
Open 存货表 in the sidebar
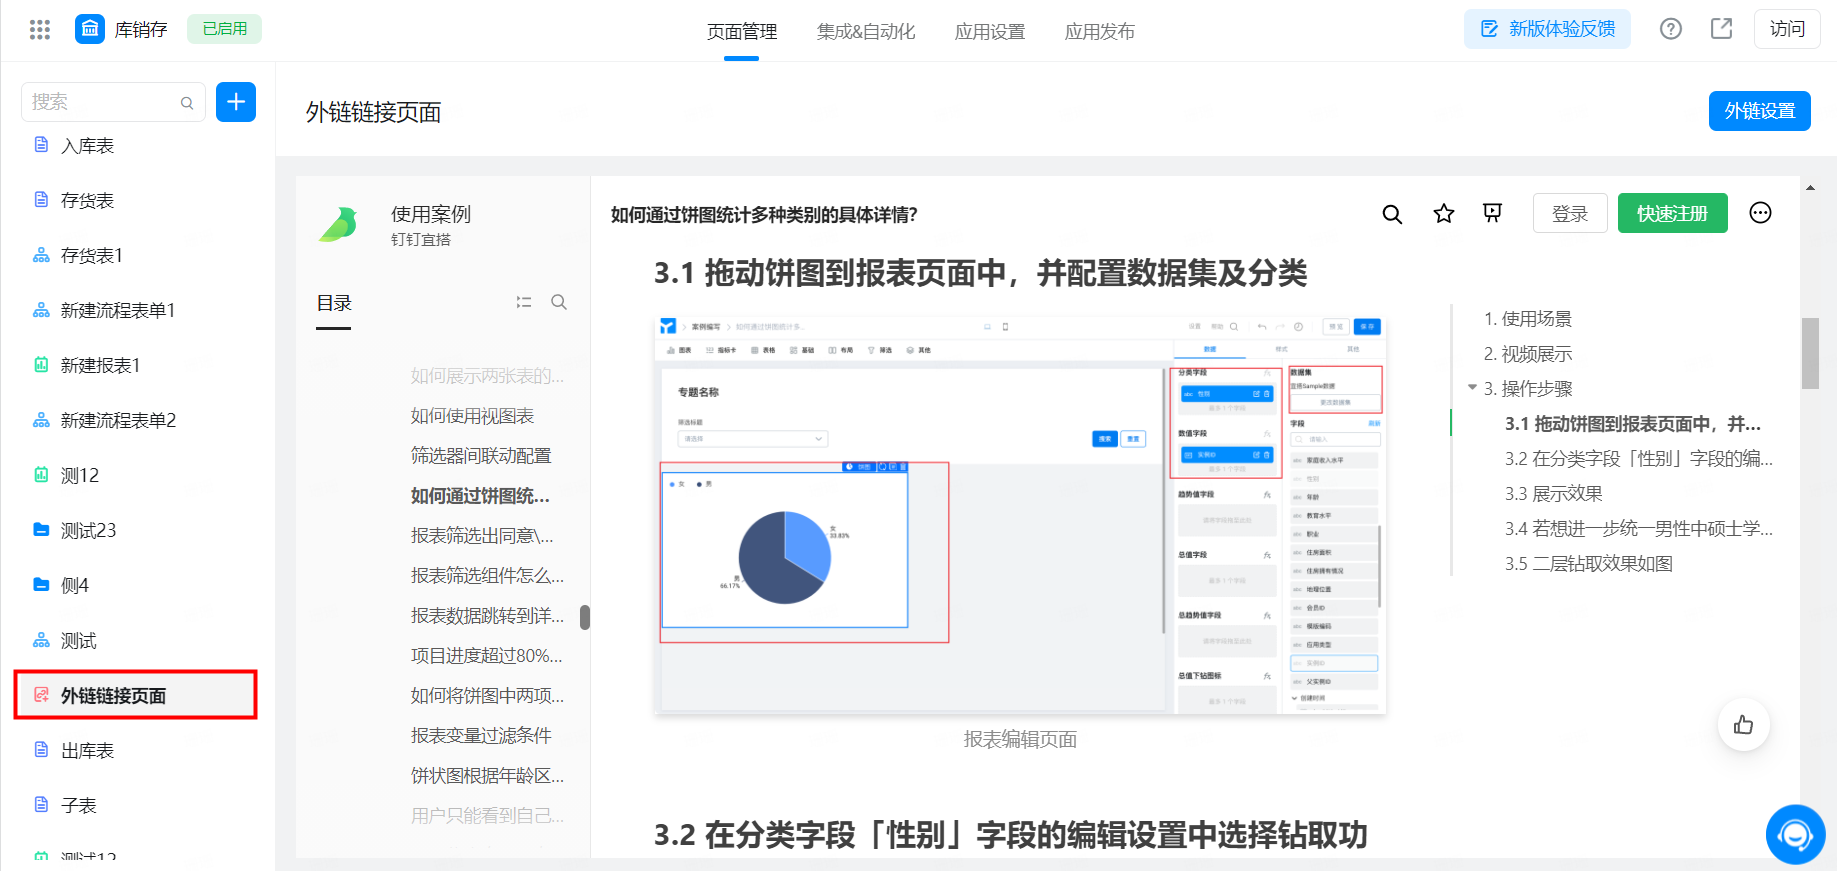(88, 201)
